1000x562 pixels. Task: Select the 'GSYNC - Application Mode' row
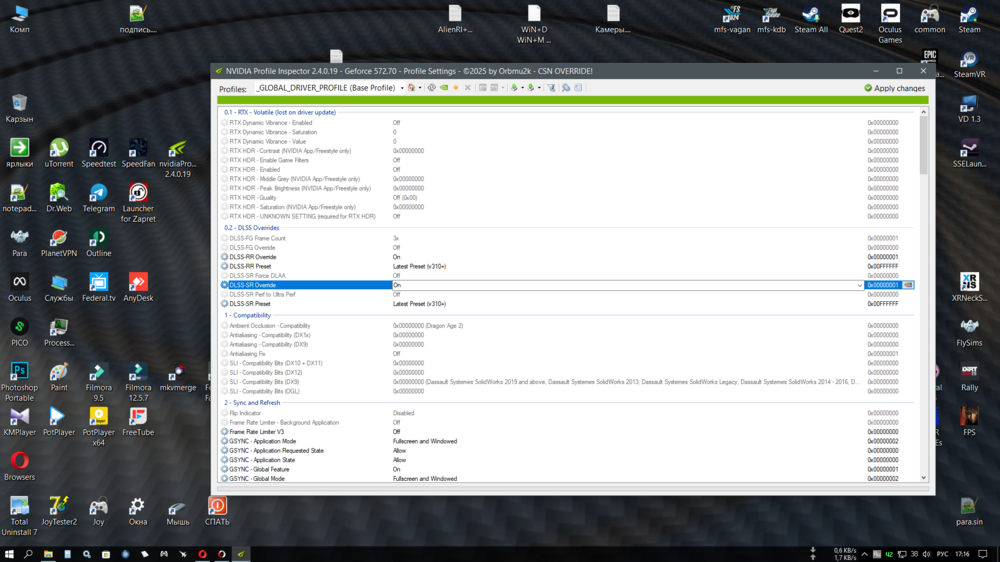coord(568,441)
